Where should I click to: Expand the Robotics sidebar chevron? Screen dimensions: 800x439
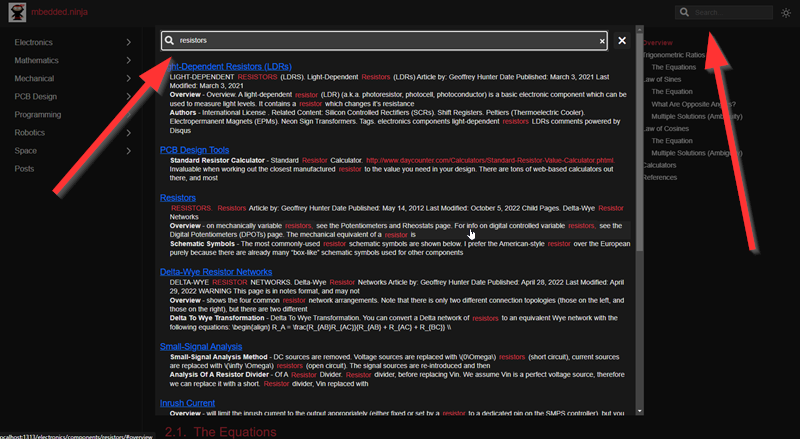[128, 132]
